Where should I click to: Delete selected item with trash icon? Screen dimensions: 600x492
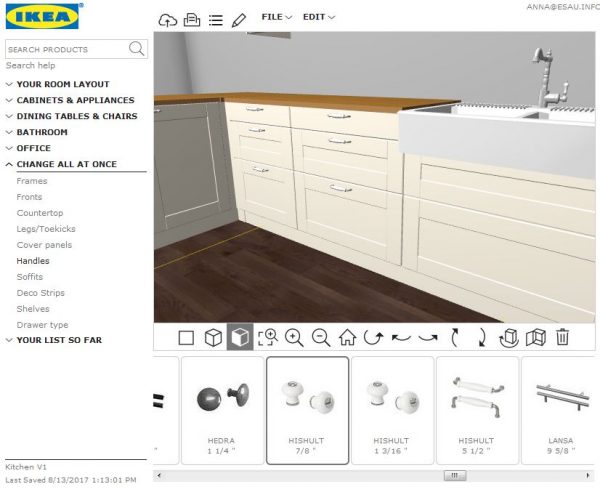[x=562, y=338]
